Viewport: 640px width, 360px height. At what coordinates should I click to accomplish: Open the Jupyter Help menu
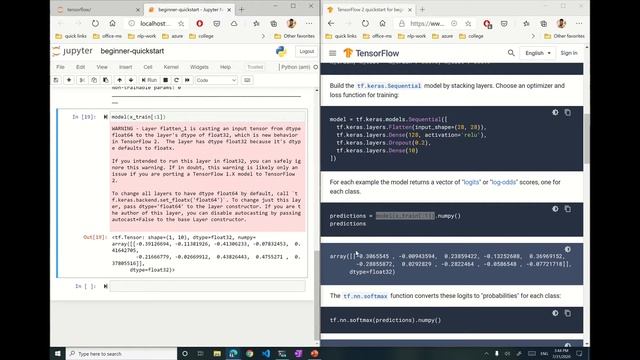(225, 67)
